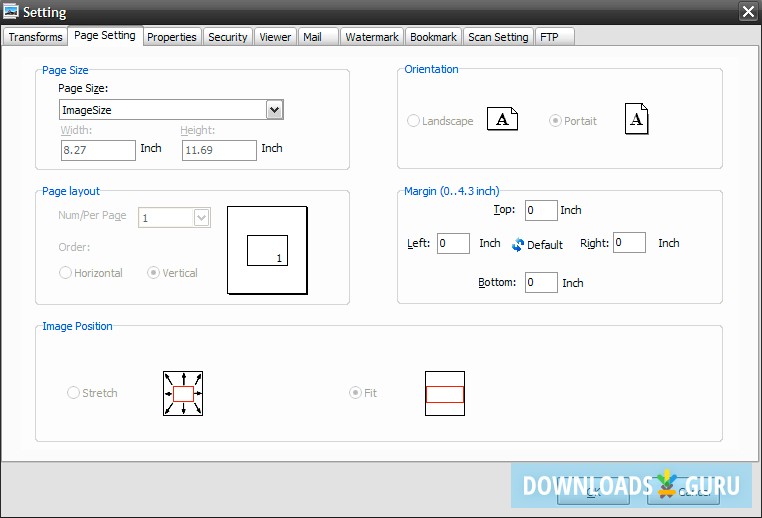Click the Width input field
This screenshot has width=762, height=518.
tap(98, 150)
